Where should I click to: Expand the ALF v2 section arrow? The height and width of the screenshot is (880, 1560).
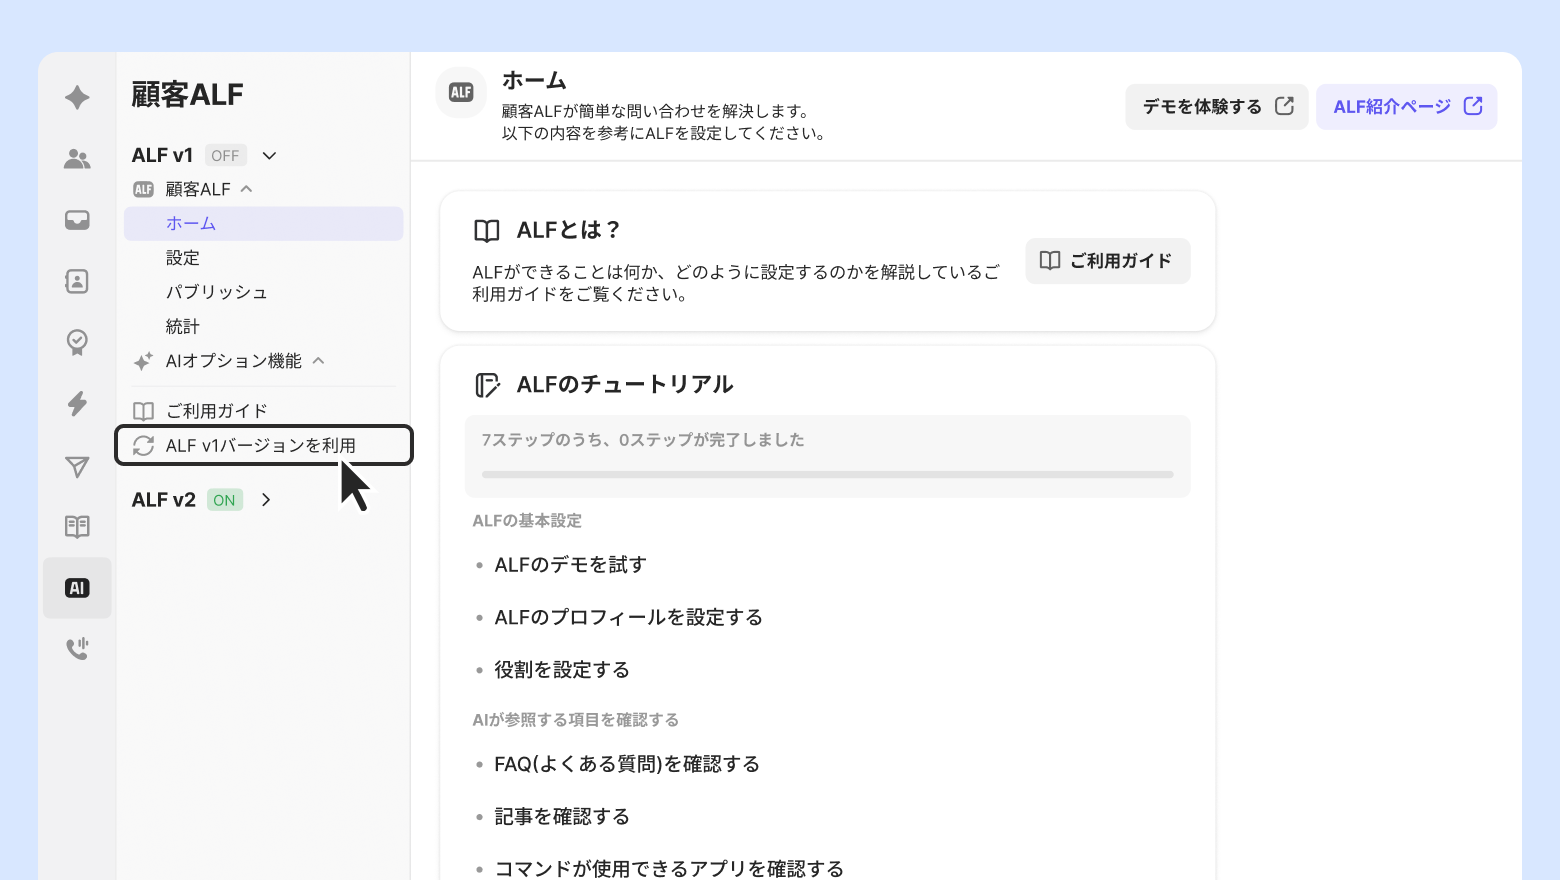point(266,500)
